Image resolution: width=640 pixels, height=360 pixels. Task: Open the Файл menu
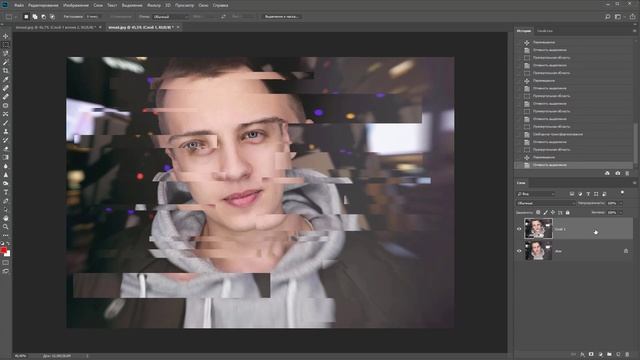(19, 5)
